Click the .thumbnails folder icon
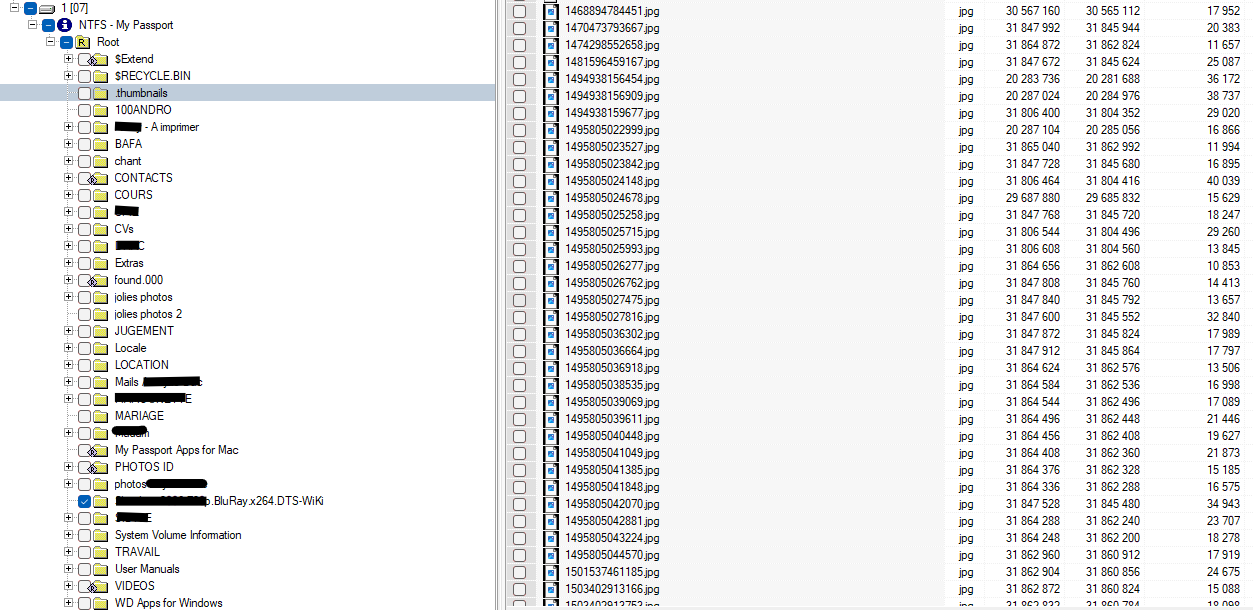The image size is (1253, 610). [x=100, y=93]
